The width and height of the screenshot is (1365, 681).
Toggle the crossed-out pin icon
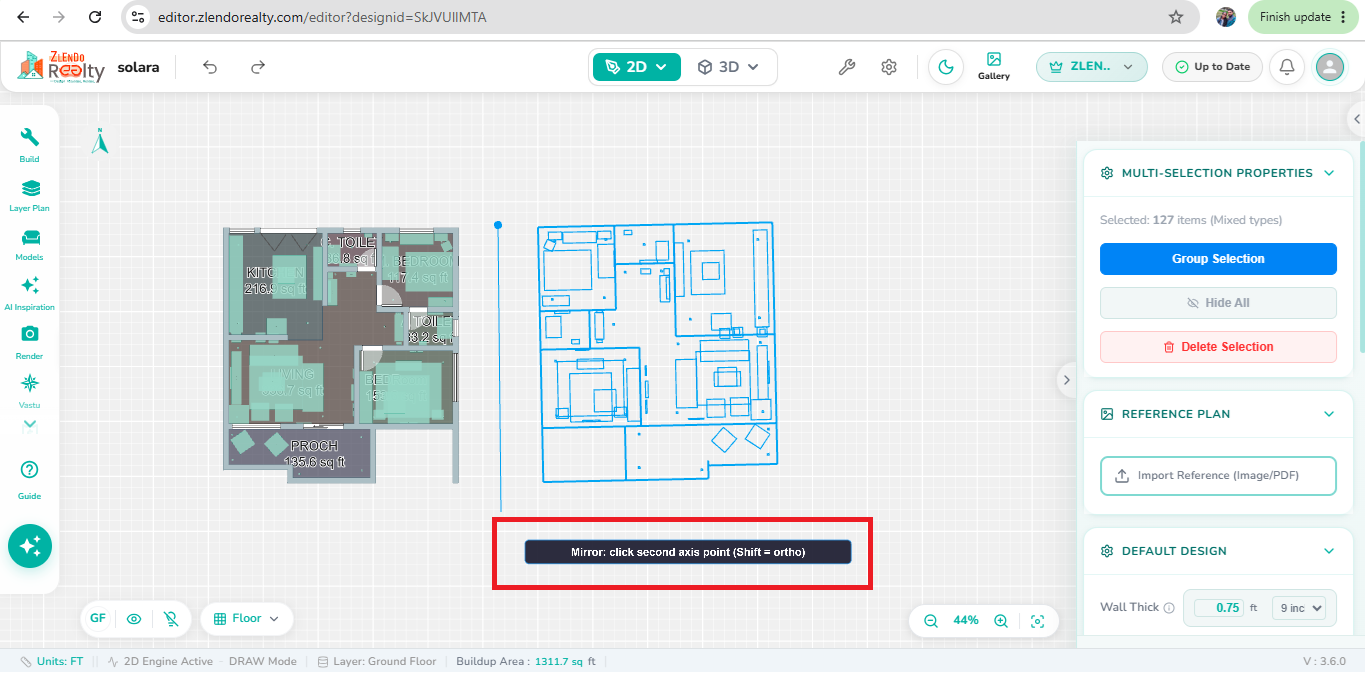171,619
